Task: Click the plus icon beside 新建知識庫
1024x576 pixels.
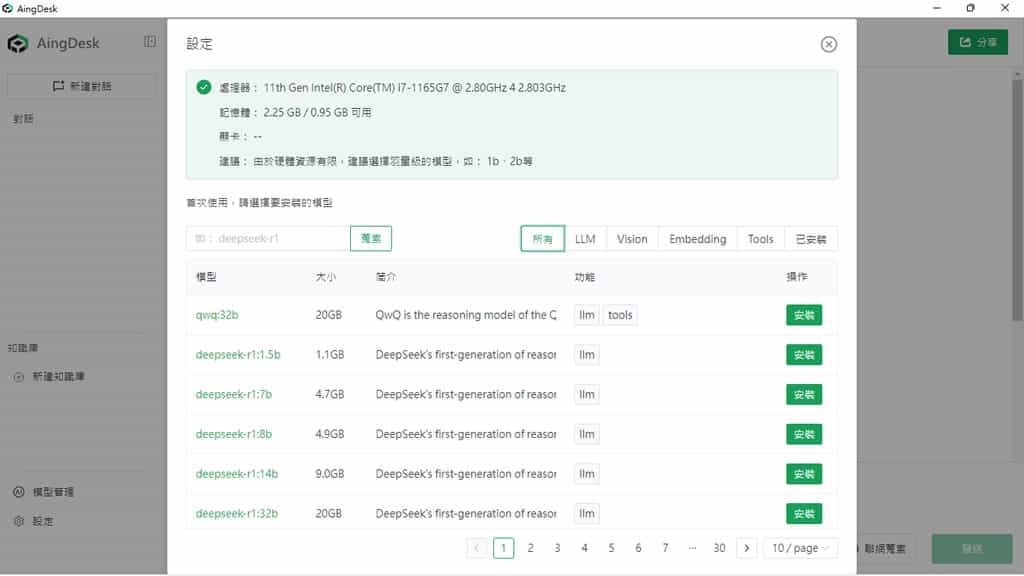Action: pyautogui.click(x=18, y=377)
